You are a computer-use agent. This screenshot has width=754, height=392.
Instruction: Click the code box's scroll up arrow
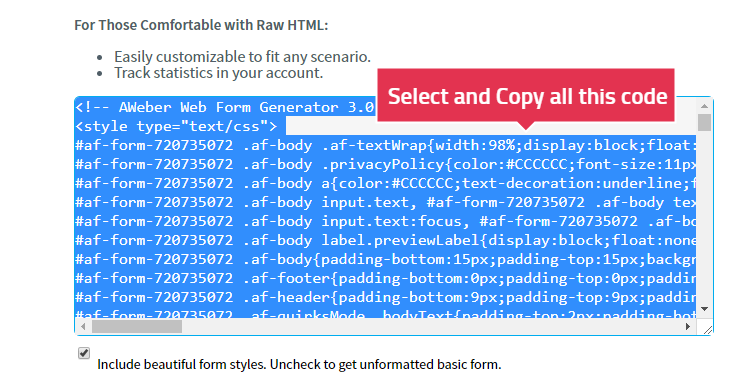[x=704, y=106]
